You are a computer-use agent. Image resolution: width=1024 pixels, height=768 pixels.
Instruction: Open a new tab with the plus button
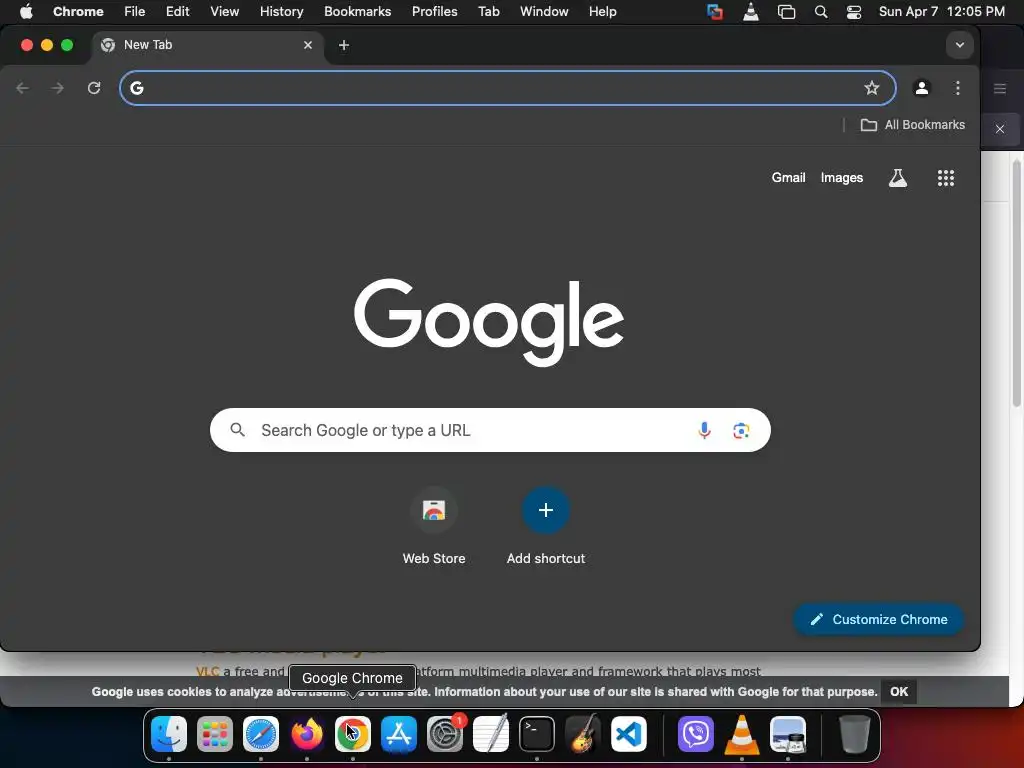click(x=344, y=45)
